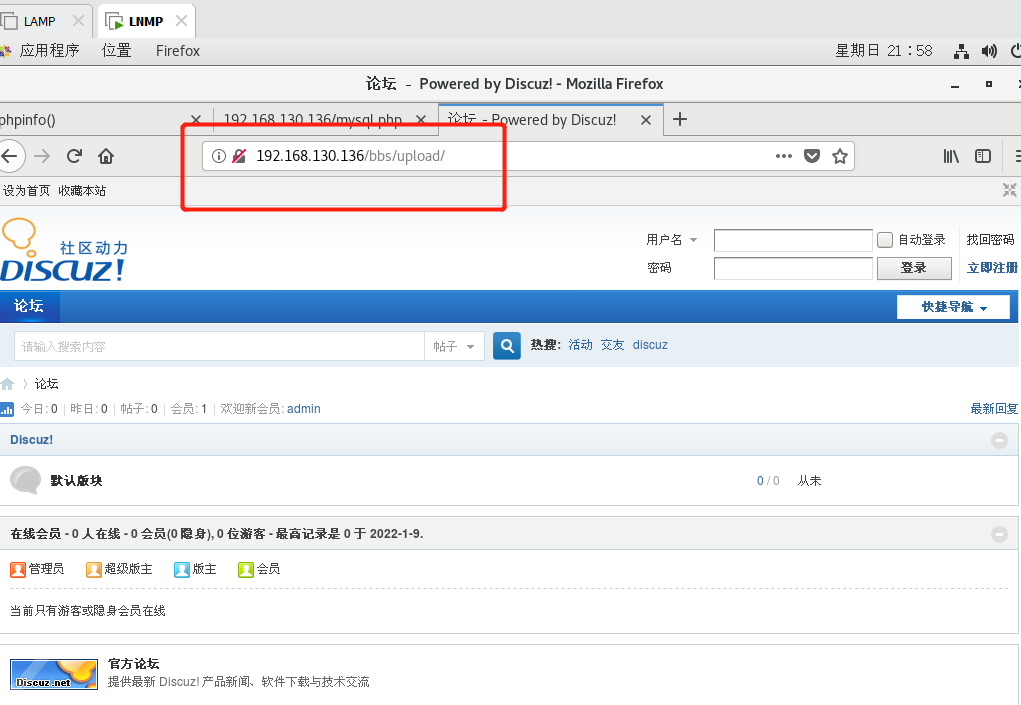Focus the 用户名 input field
This screenshot has width=1021, height=705.
pos(793,240)
